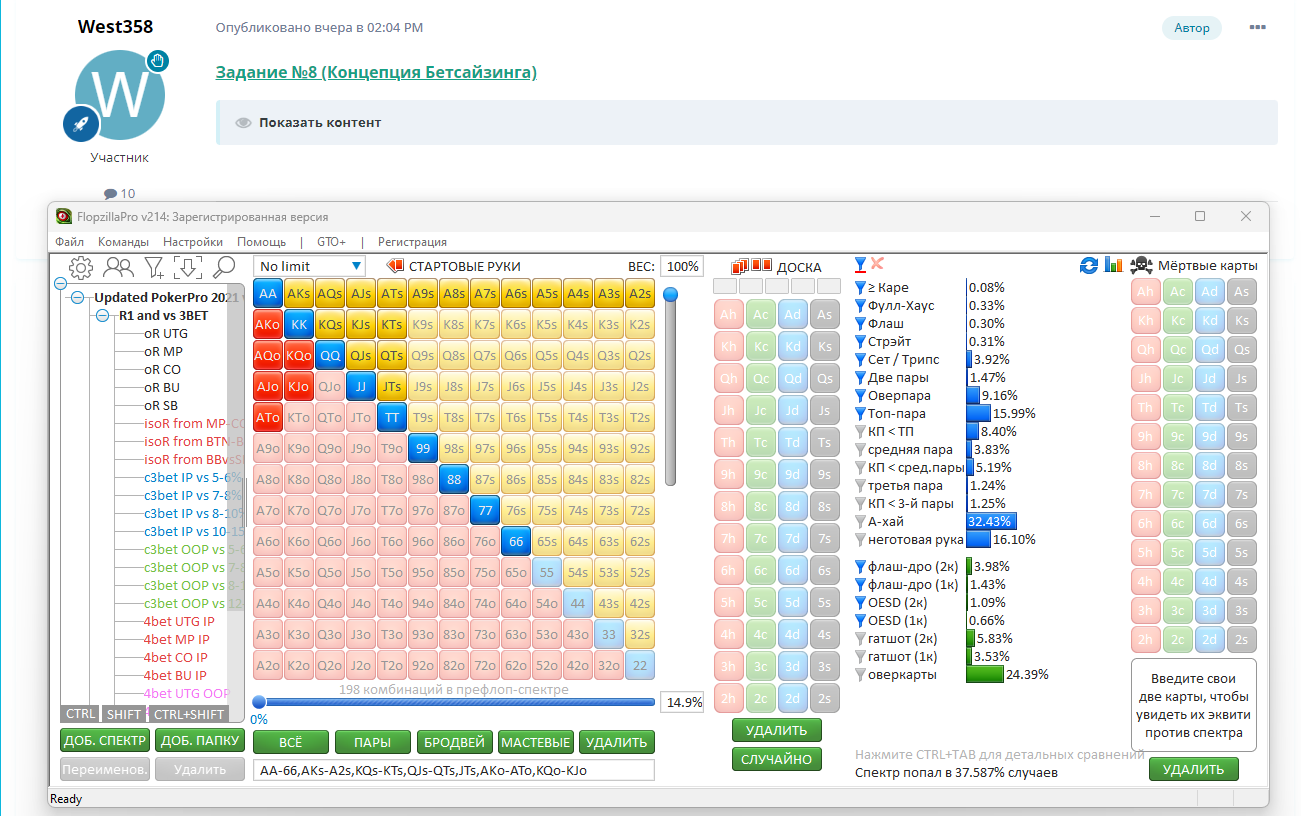
Task: Click the underlined blue funnel filter icon
Action: (x=861, y=264)
